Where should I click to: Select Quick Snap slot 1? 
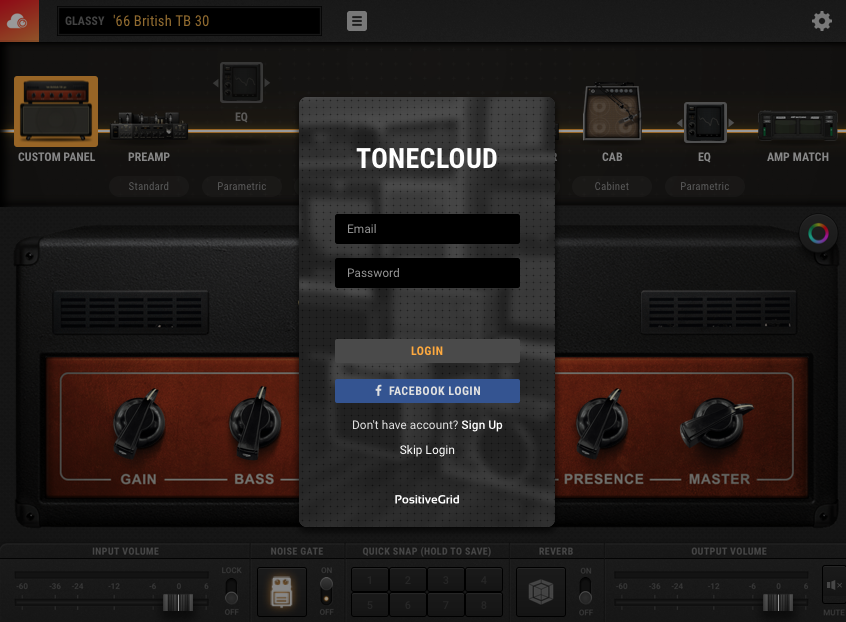pyautogui.click(x=370, y=580)
